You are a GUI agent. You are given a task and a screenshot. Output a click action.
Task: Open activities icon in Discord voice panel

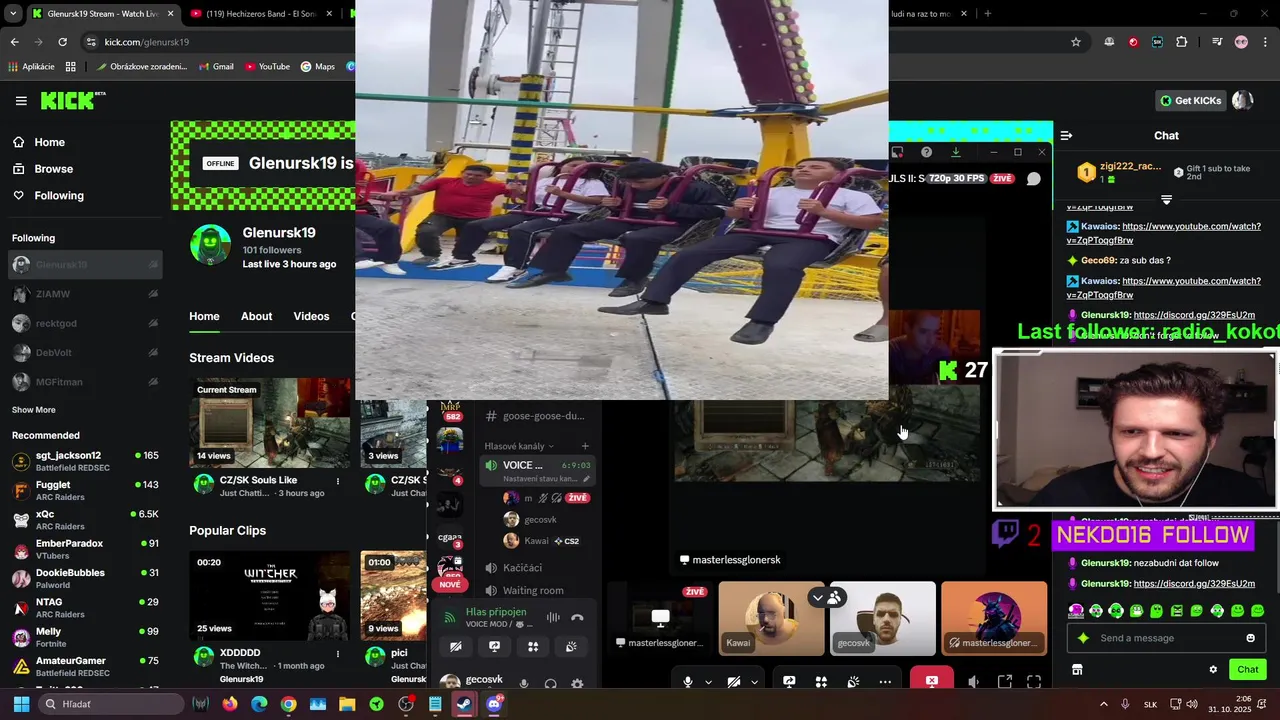(x=533, y=647)
